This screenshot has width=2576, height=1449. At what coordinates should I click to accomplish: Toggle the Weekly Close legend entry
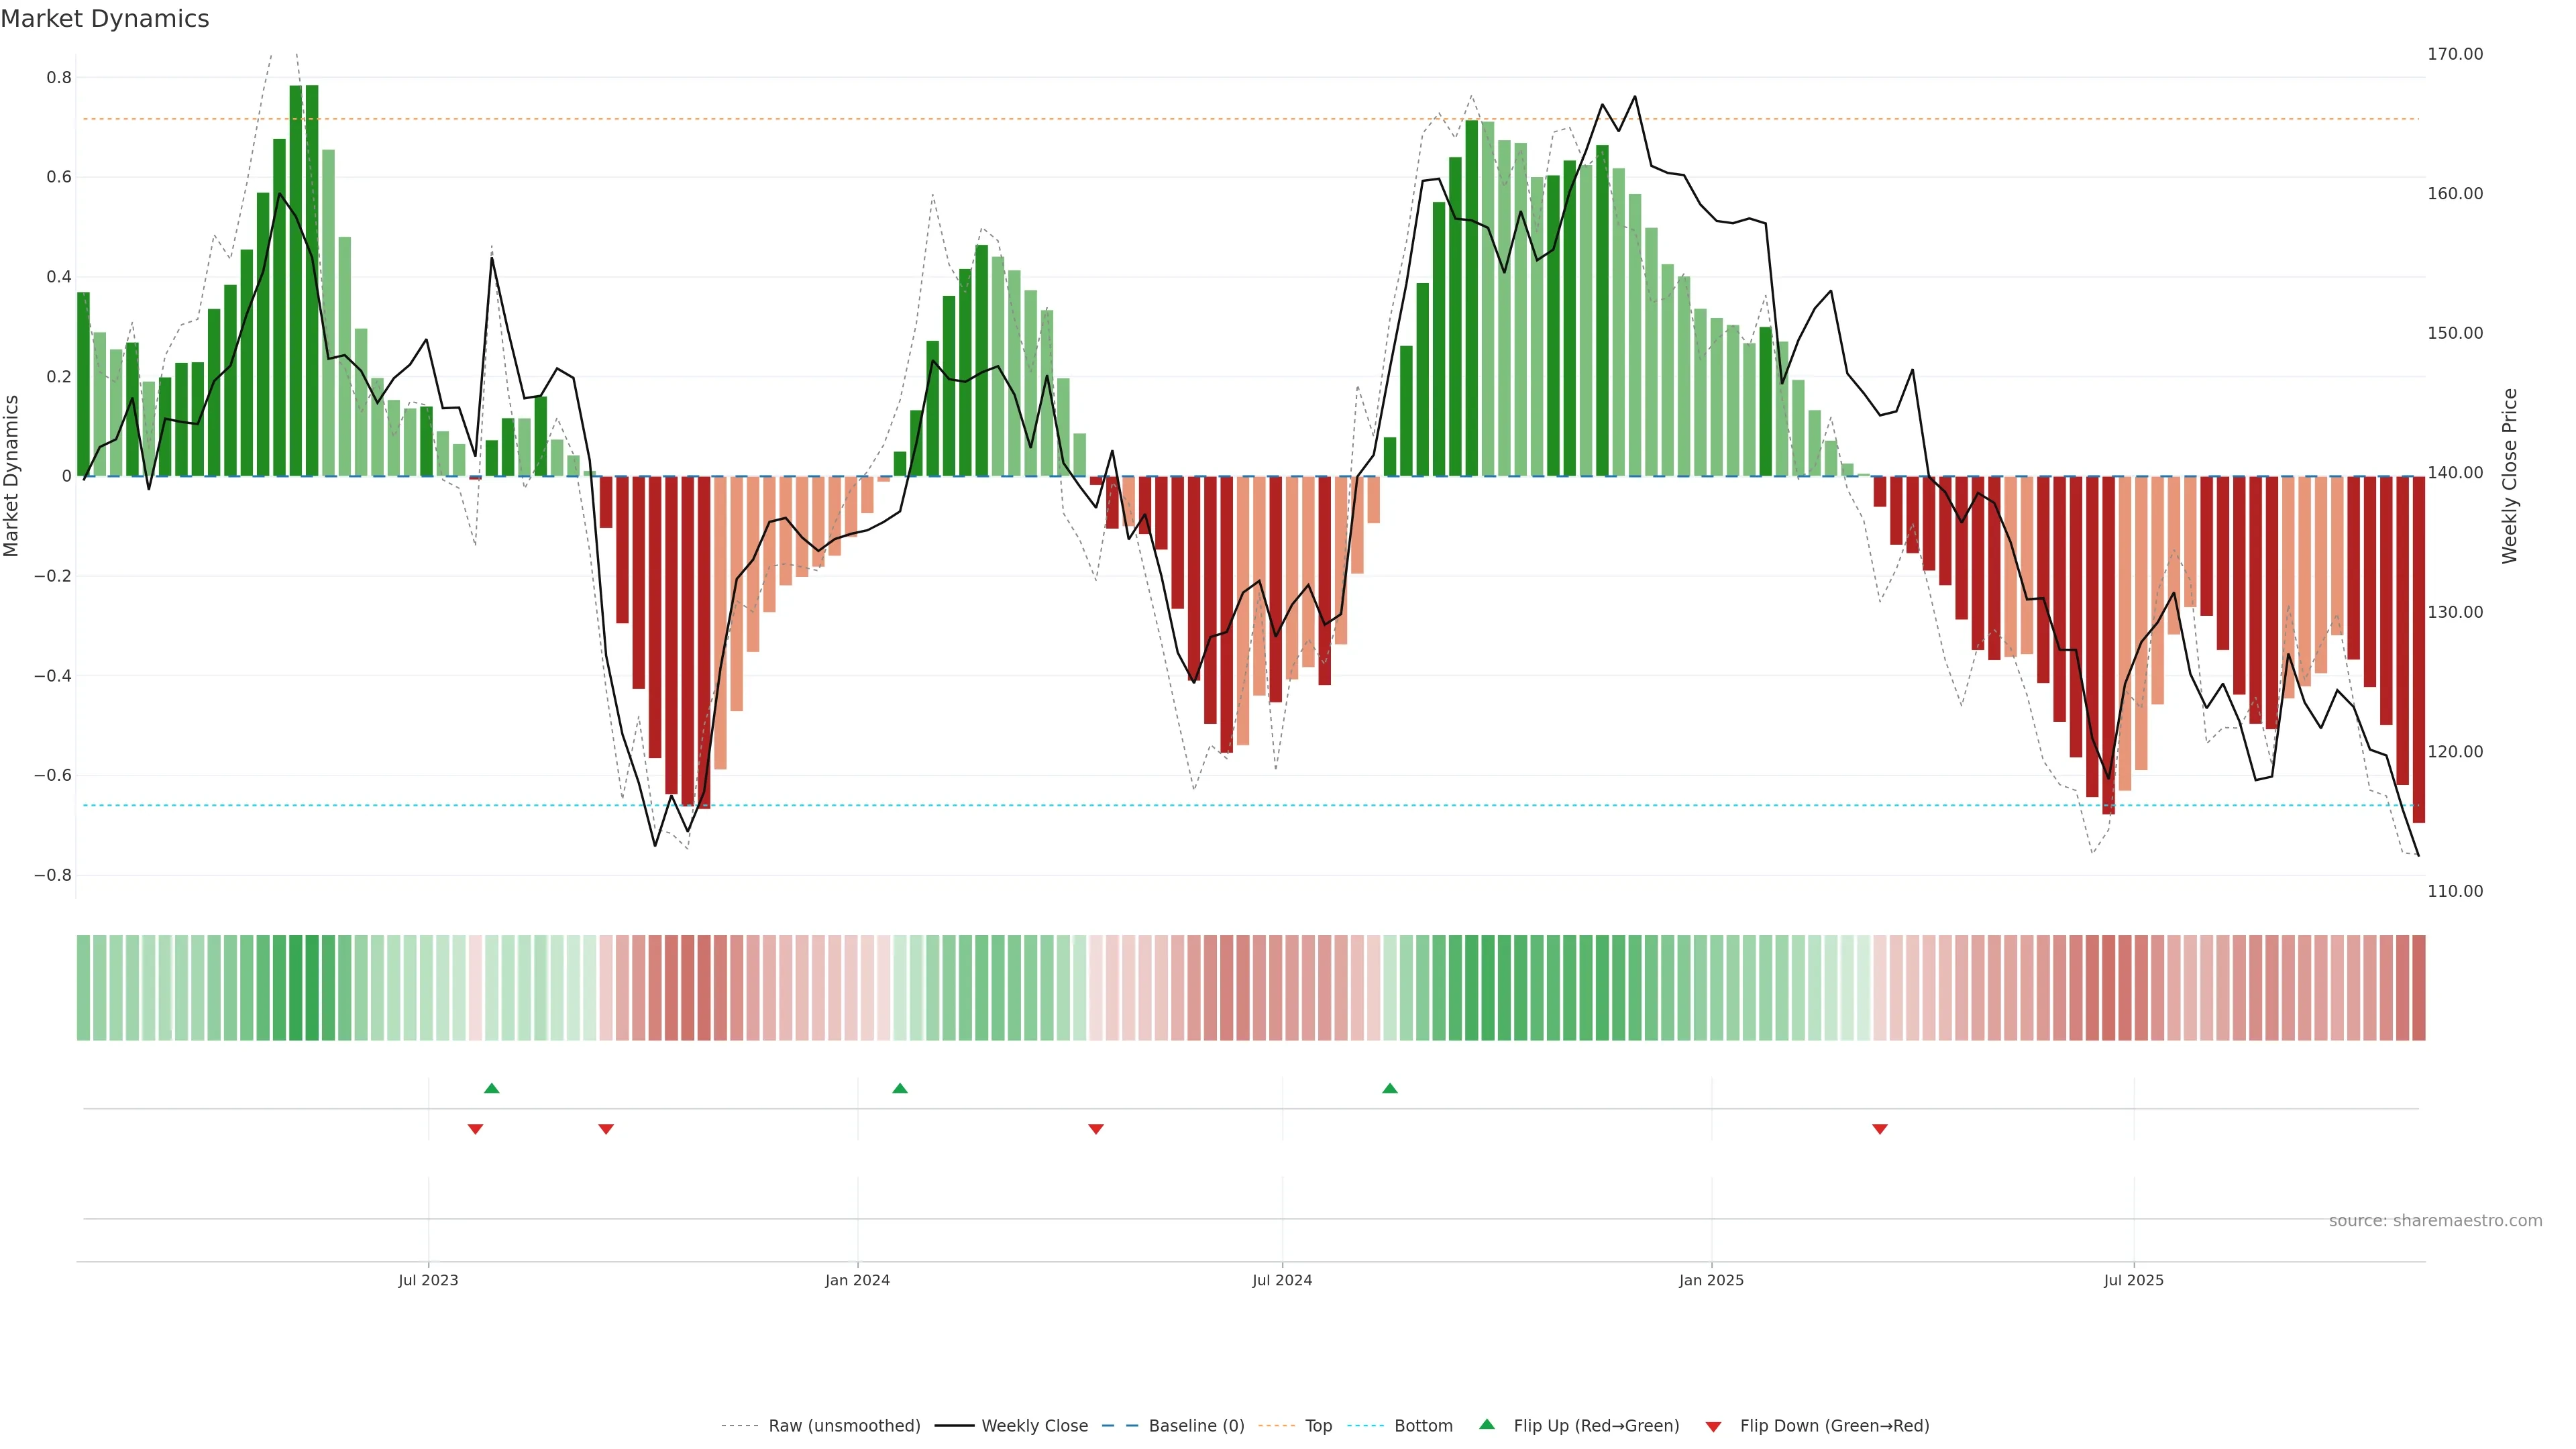coord(1034,1426)
